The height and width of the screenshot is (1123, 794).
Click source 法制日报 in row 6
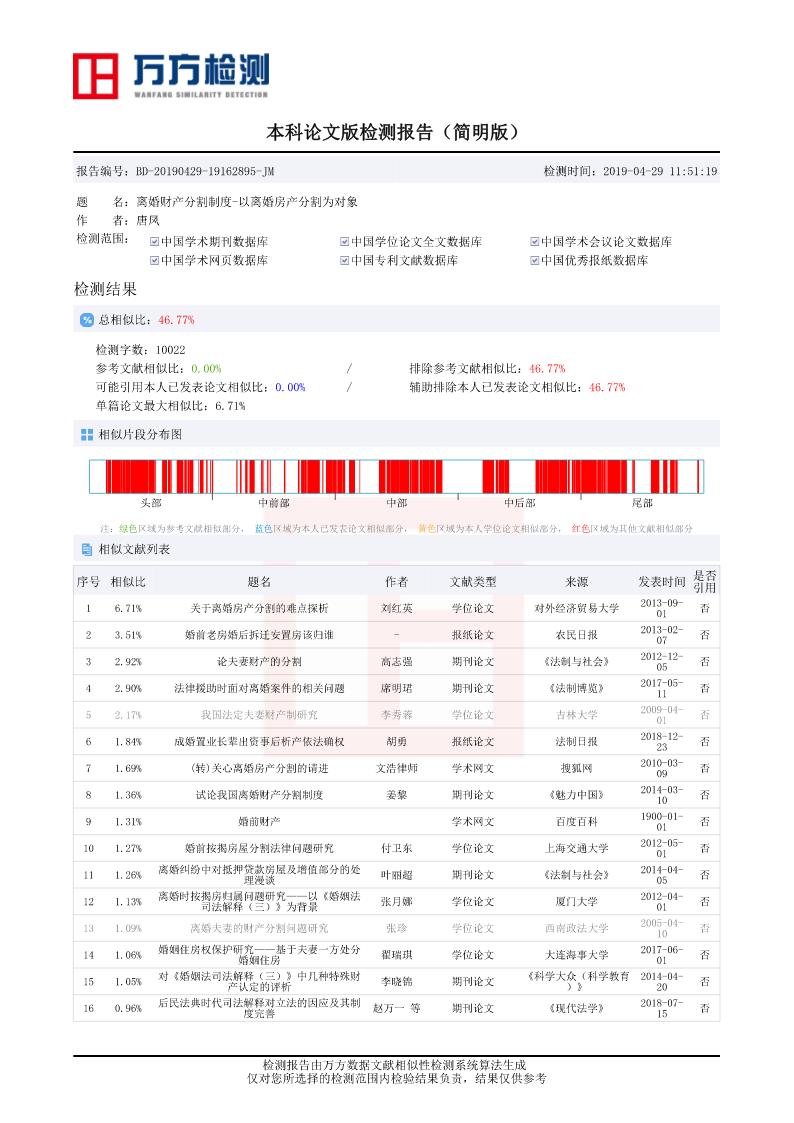576,742
